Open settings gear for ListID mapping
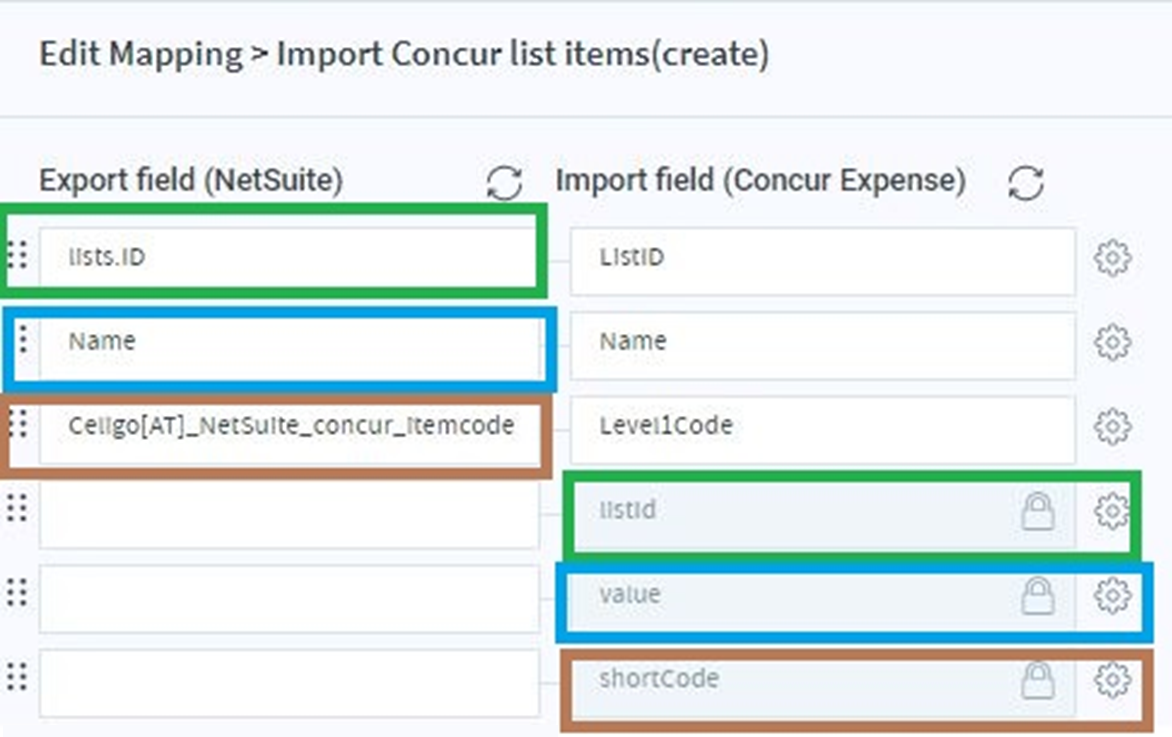The height and width of the screenshot is (737, 1172). 1112,258
